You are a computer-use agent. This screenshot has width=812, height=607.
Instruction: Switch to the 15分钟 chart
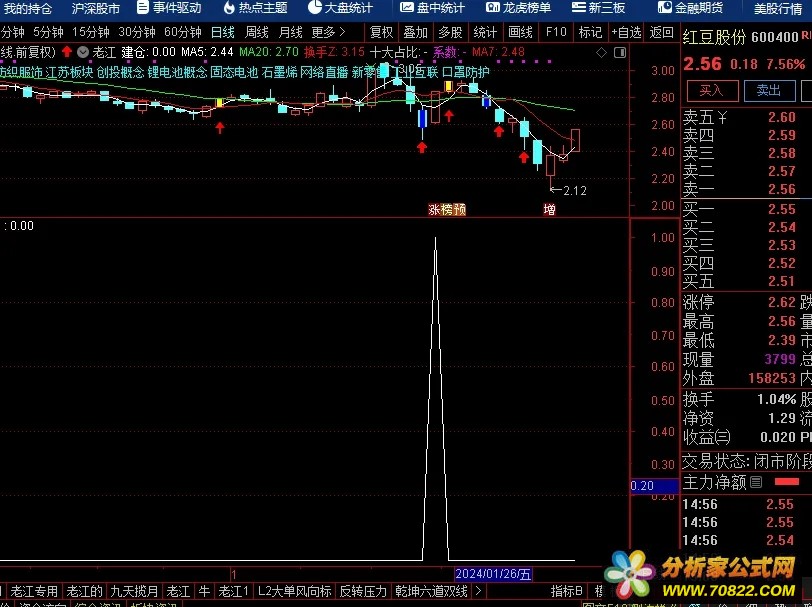[91, 32]
